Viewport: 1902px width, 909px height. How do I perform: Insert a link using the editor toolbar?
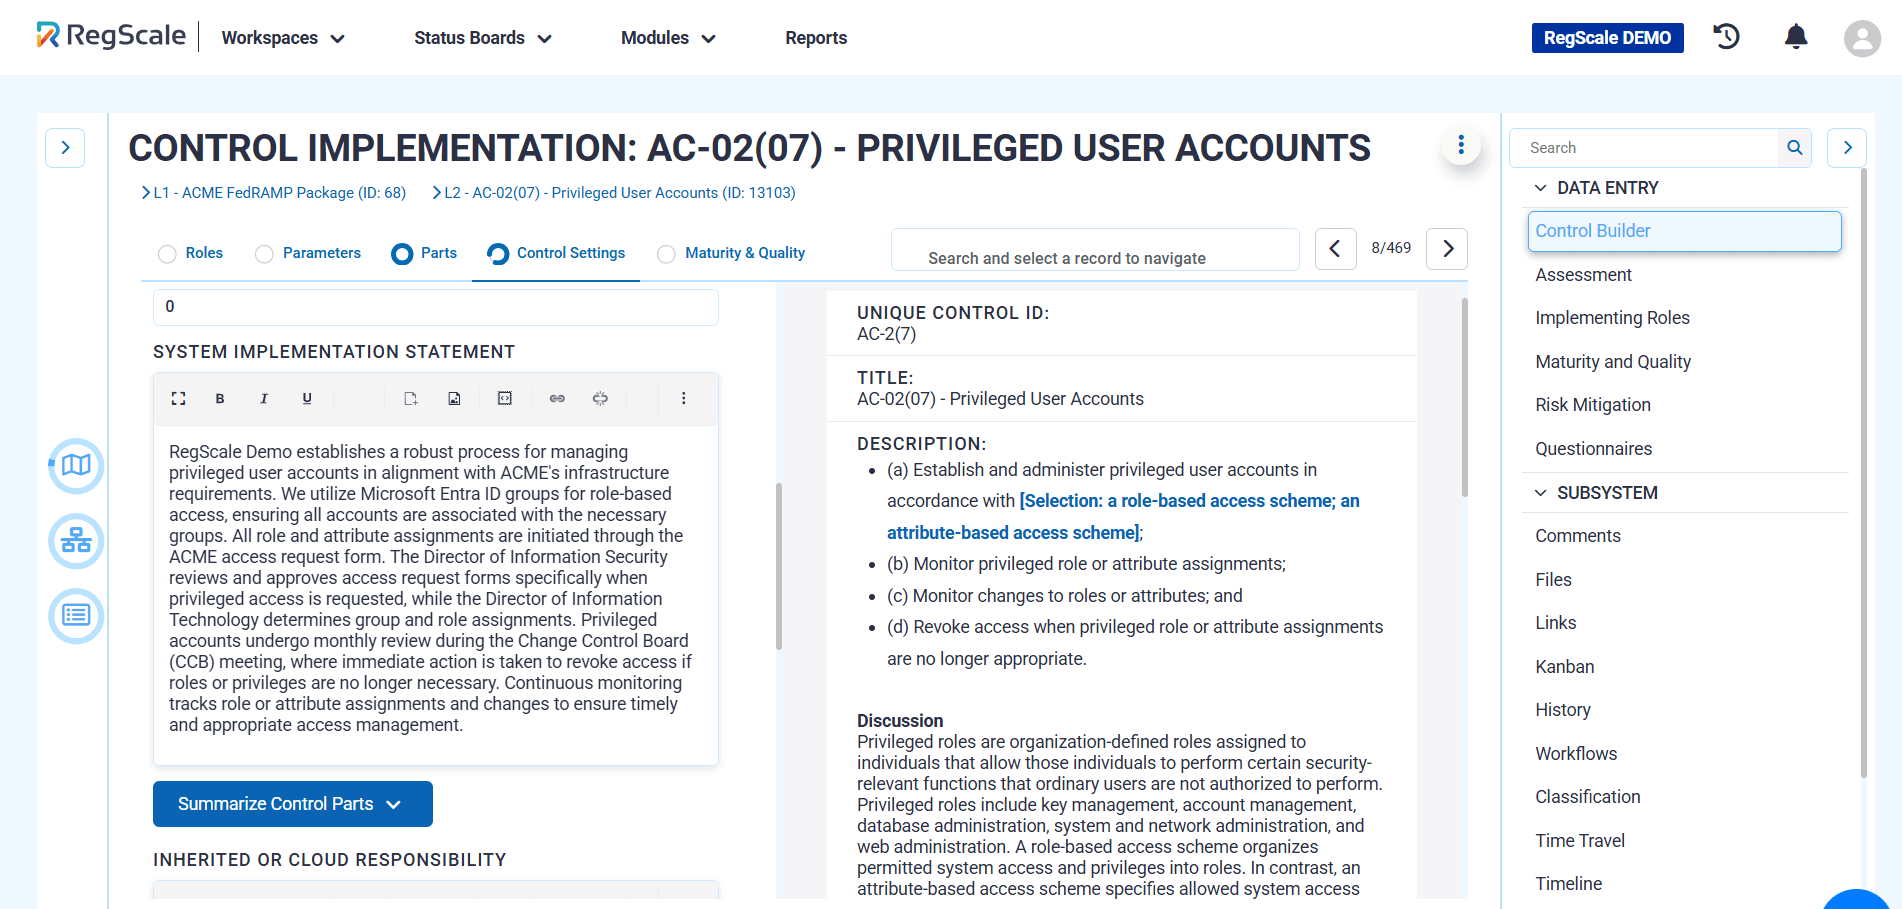point(557,398)
